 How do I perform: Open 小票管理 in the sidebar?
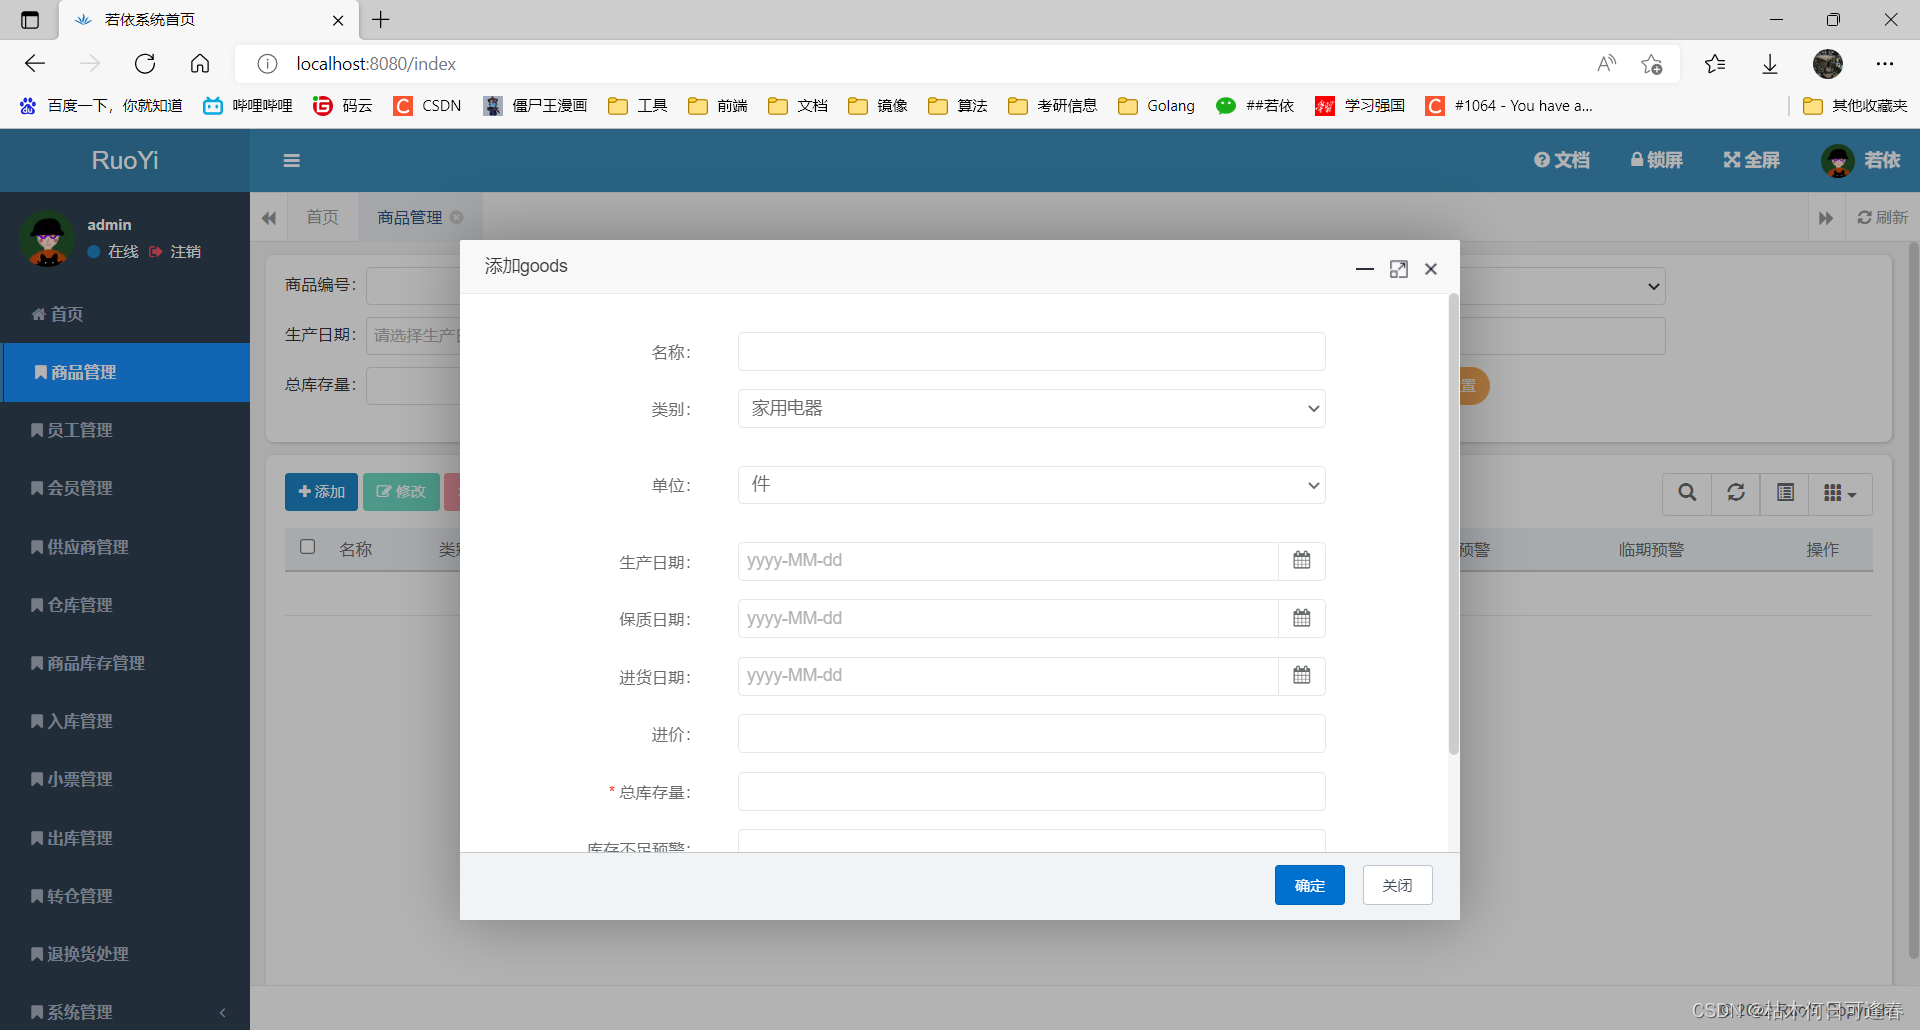[x=125, y=779]
